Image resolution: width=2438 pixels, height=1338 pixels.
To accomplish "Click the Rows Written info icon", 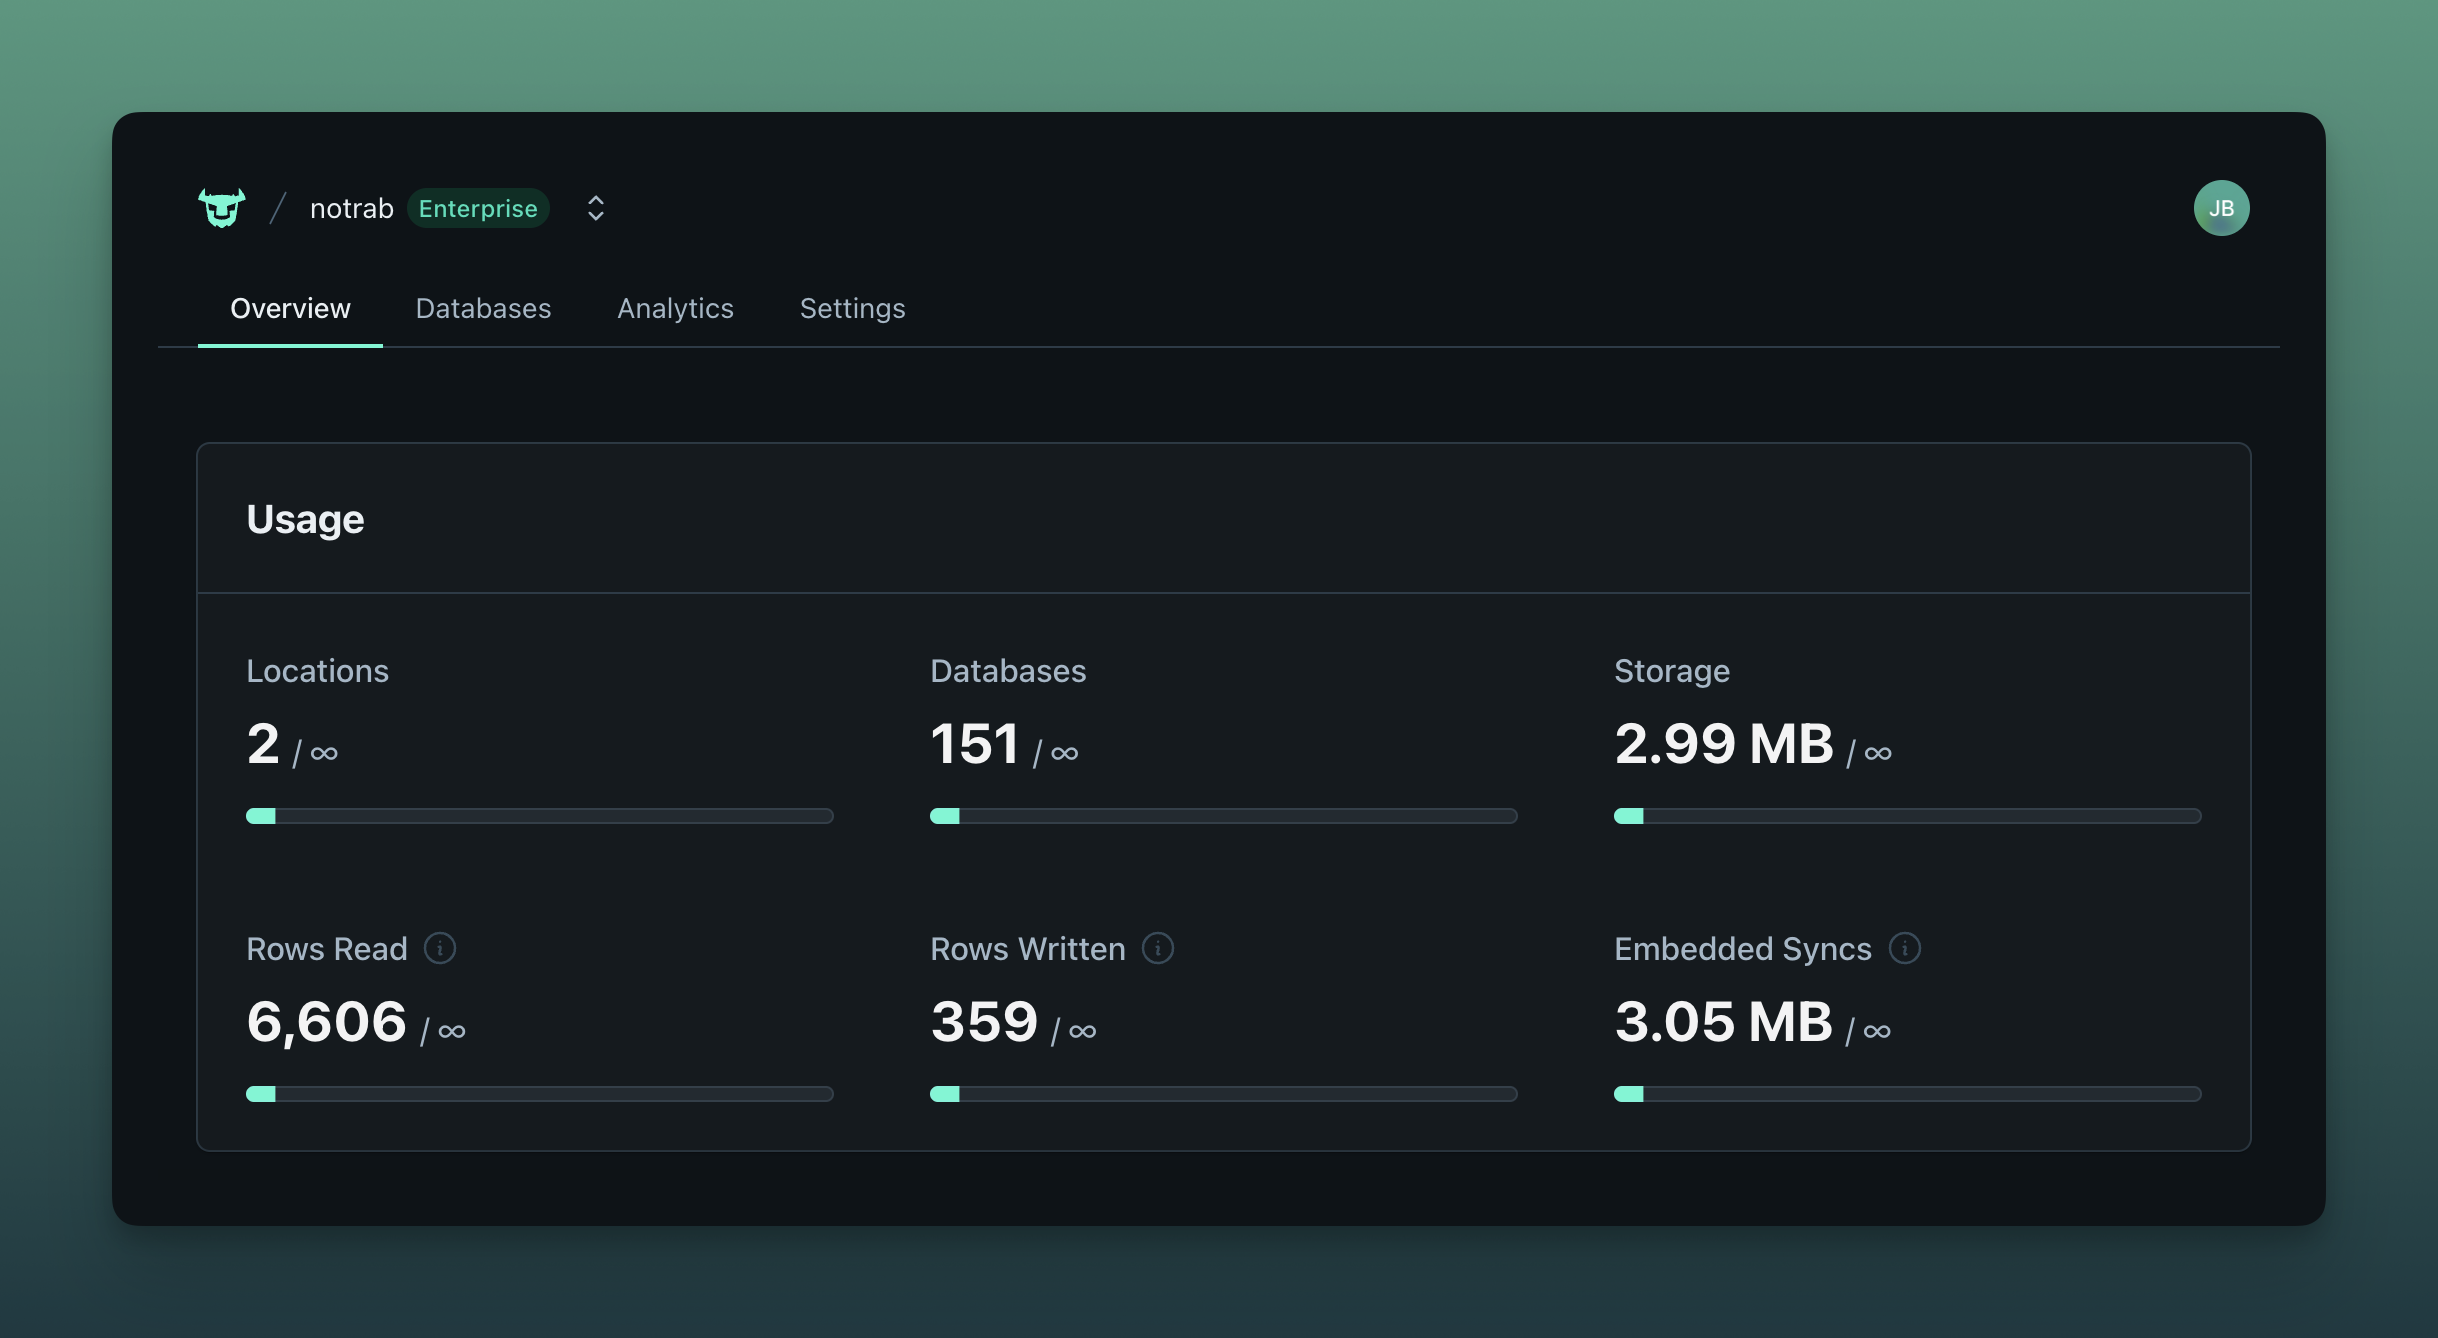I will tap(1158, 948).
